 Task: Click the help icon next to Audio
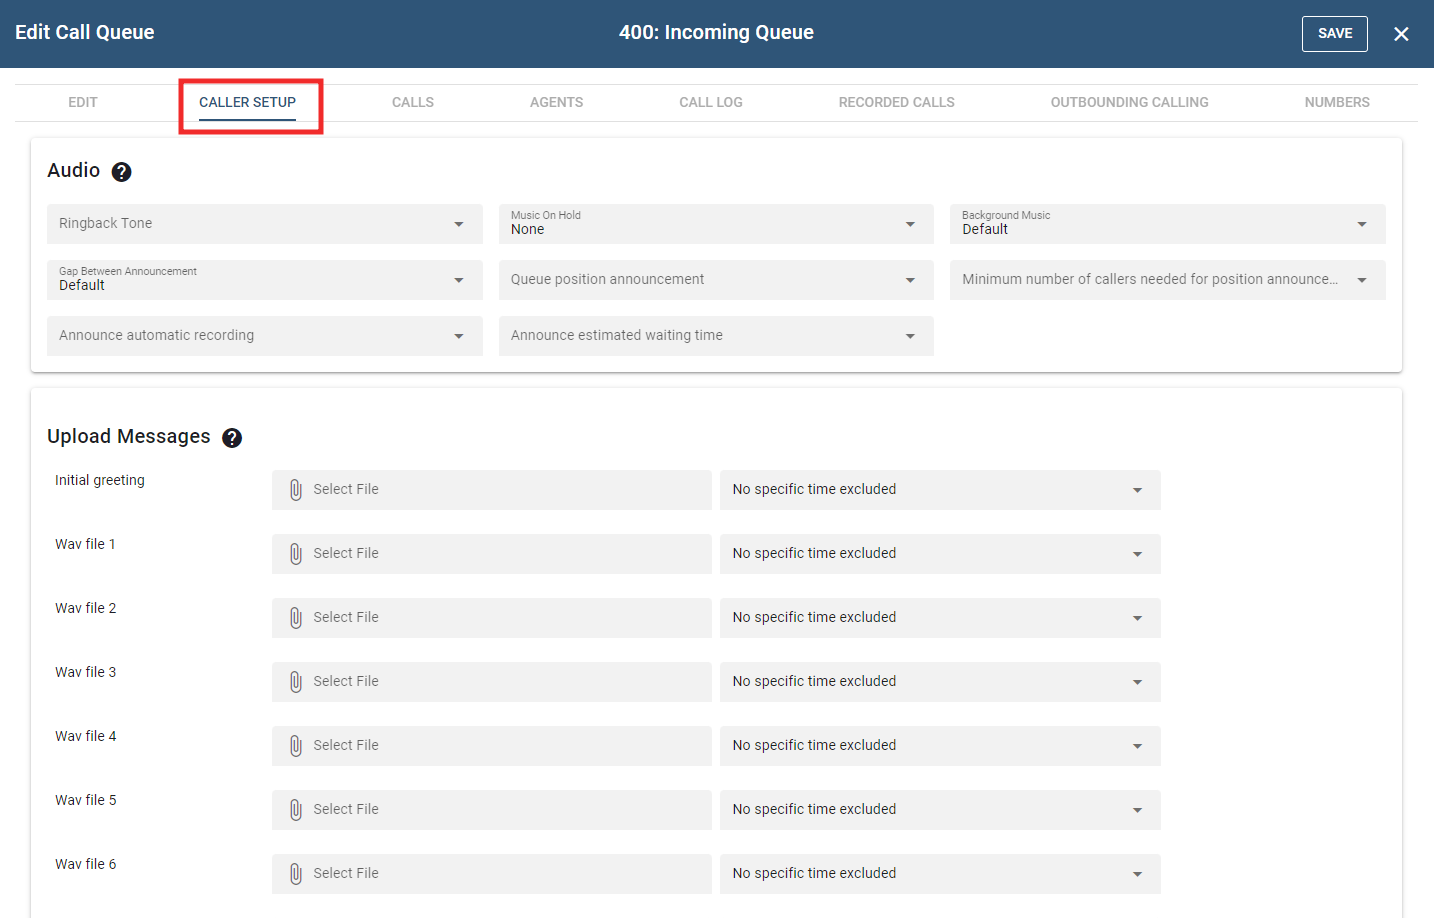[x=121, y=172]
